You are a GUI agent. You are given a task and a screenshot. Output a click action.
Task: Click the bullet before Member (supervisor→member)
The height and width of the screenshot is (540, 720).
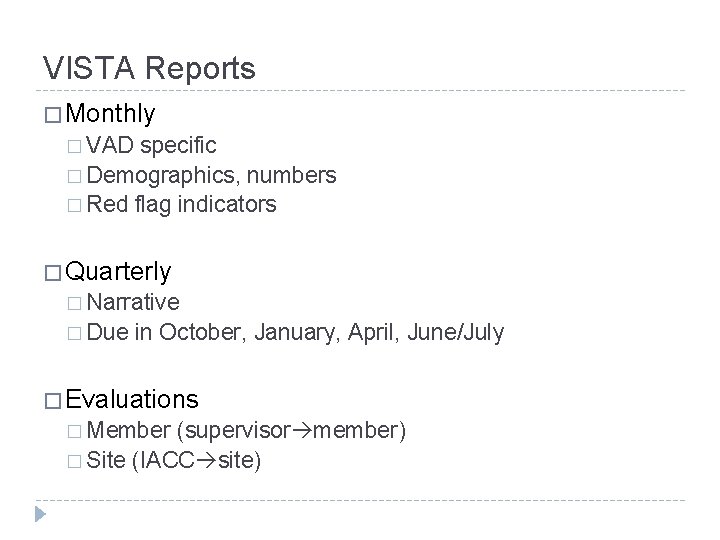pos(74,431)
